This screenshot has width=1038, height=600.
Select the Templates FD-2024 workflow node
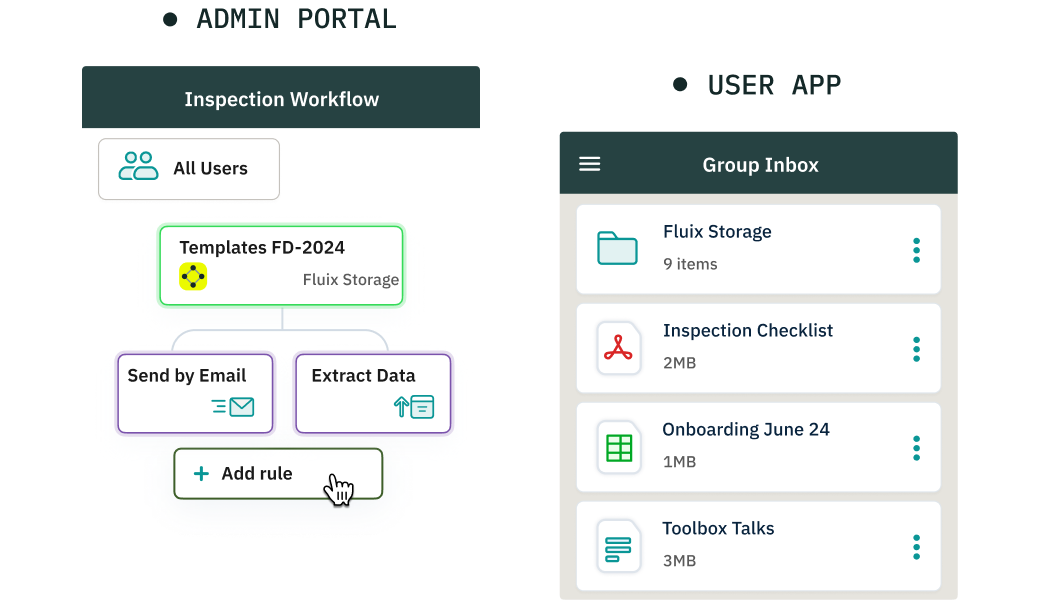[281, 265]
